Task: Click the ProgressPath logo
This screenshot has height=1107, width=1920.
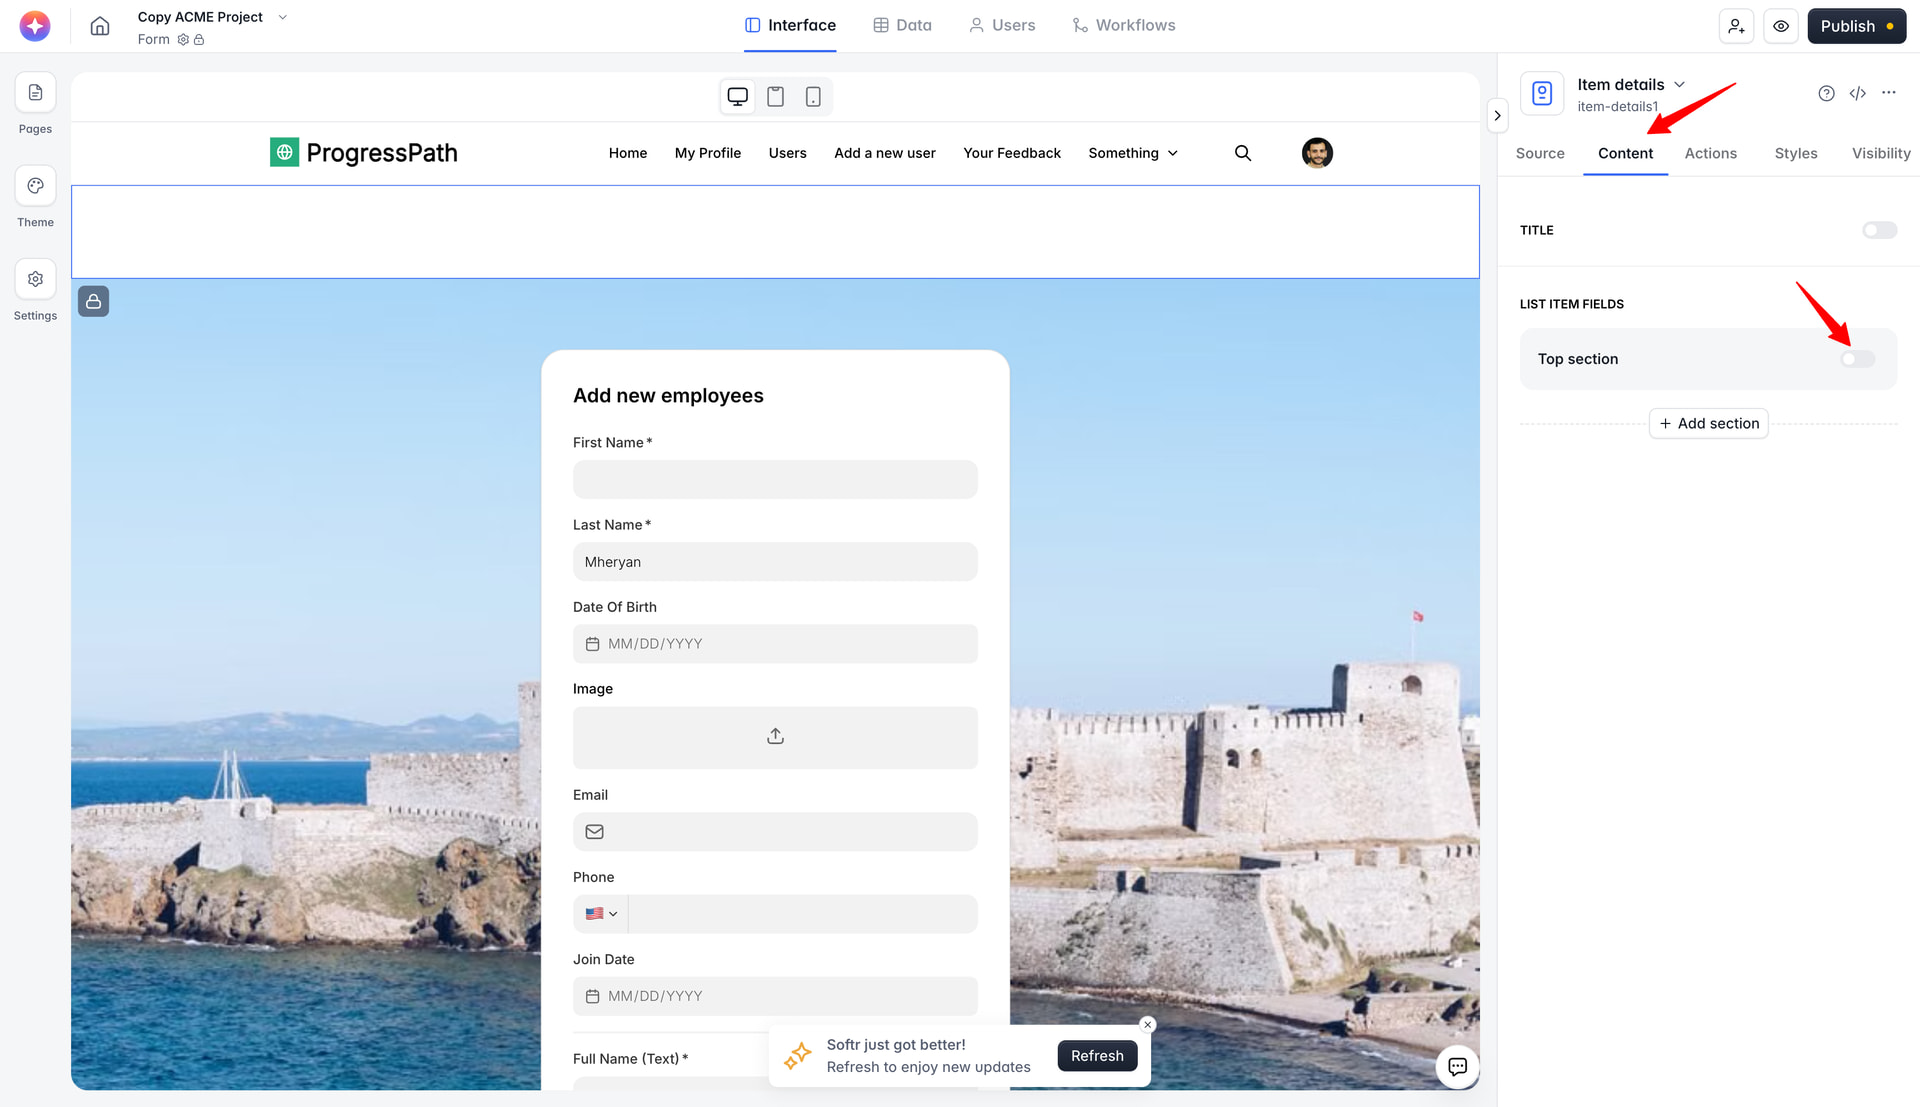Action: tap(364, 153)
